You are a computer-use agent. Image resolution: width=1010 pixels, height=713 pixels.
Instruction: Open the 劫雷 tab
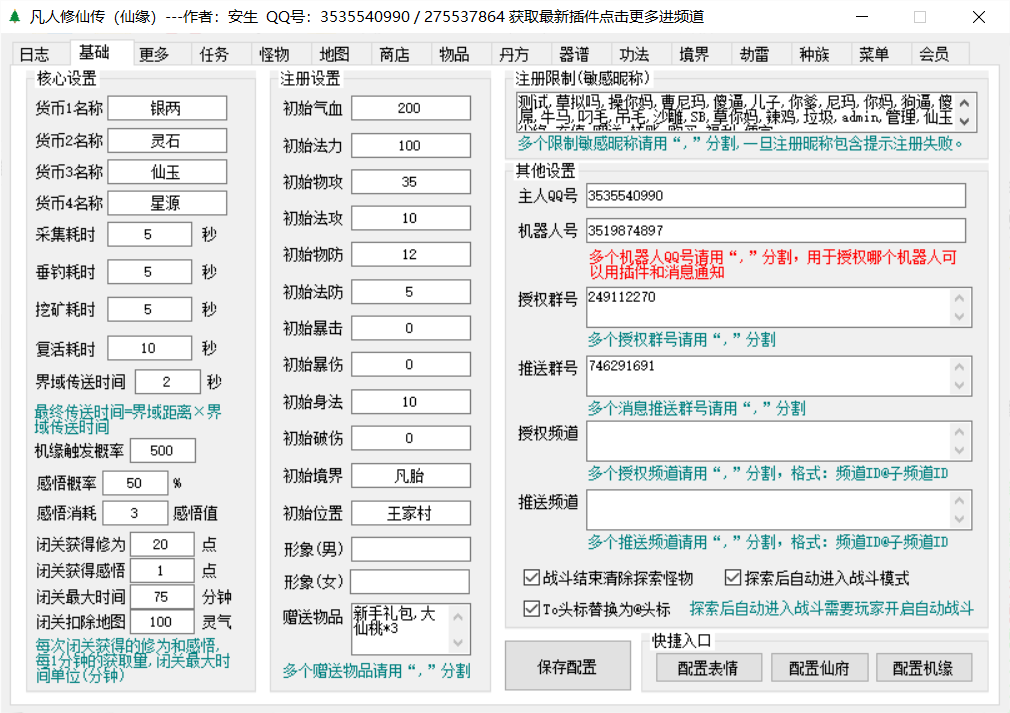[x=754, y=55]
